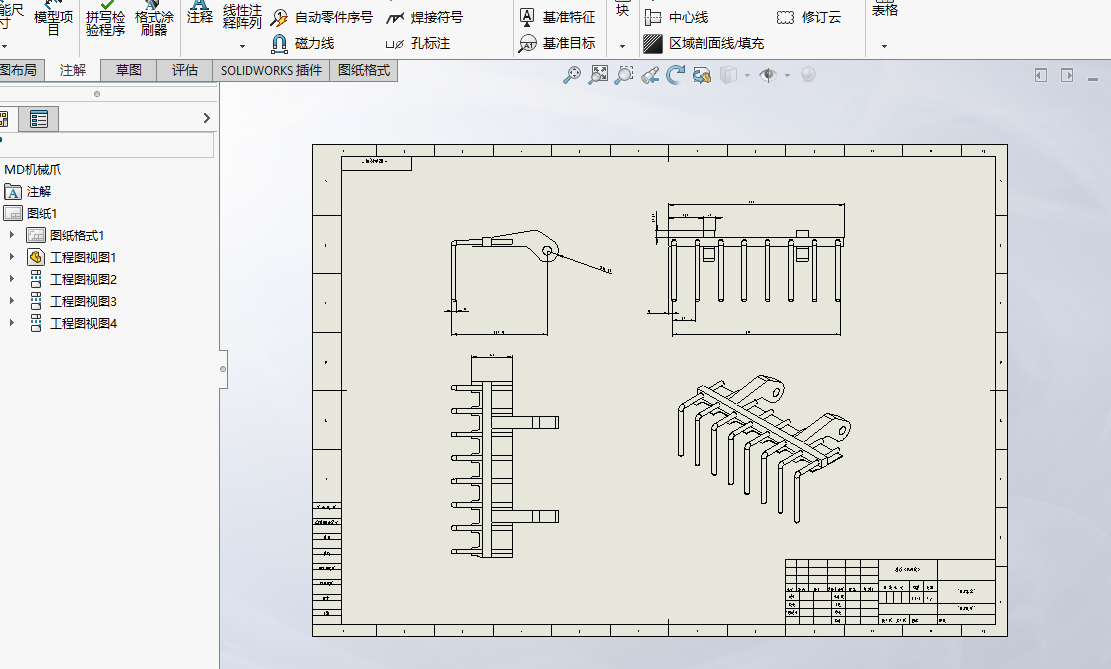This screenshot has height=669, width=1111.
Task: Click the Weld Symbol (焊接符号) icon
Action: click(x=395, y=18)
